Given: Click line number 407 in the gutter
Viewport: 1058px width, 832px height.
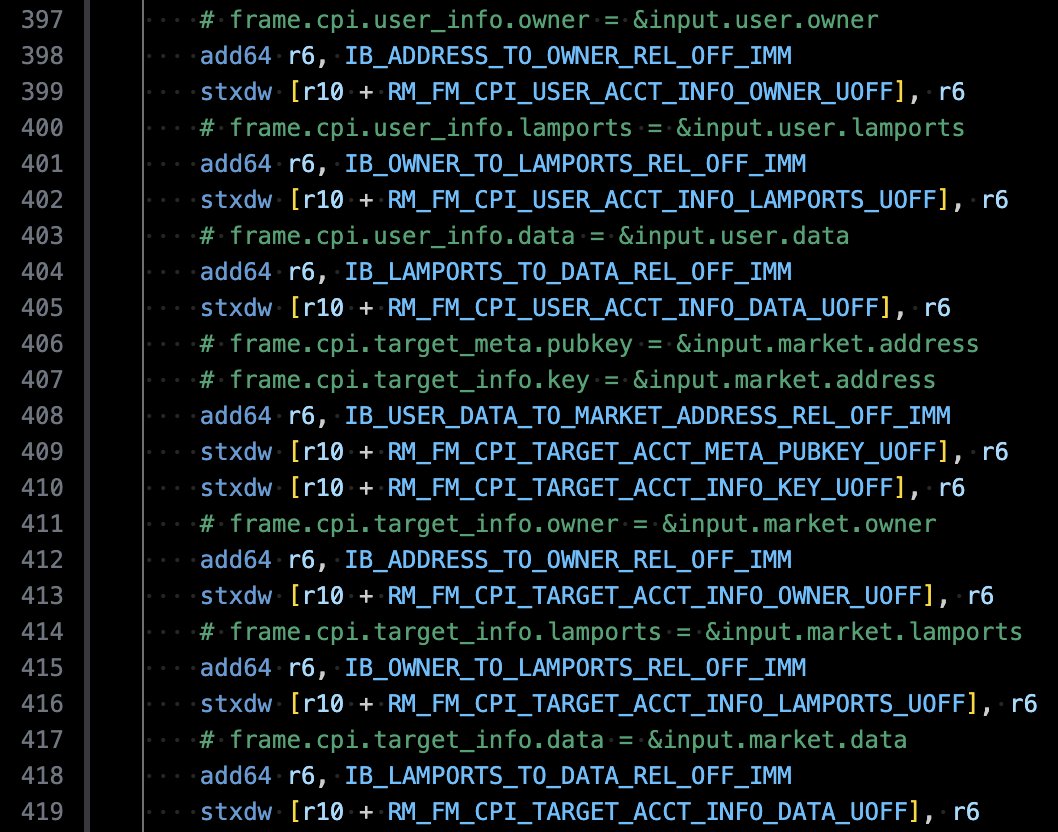Looking at the screenshot, I should [x=42, y=379].
